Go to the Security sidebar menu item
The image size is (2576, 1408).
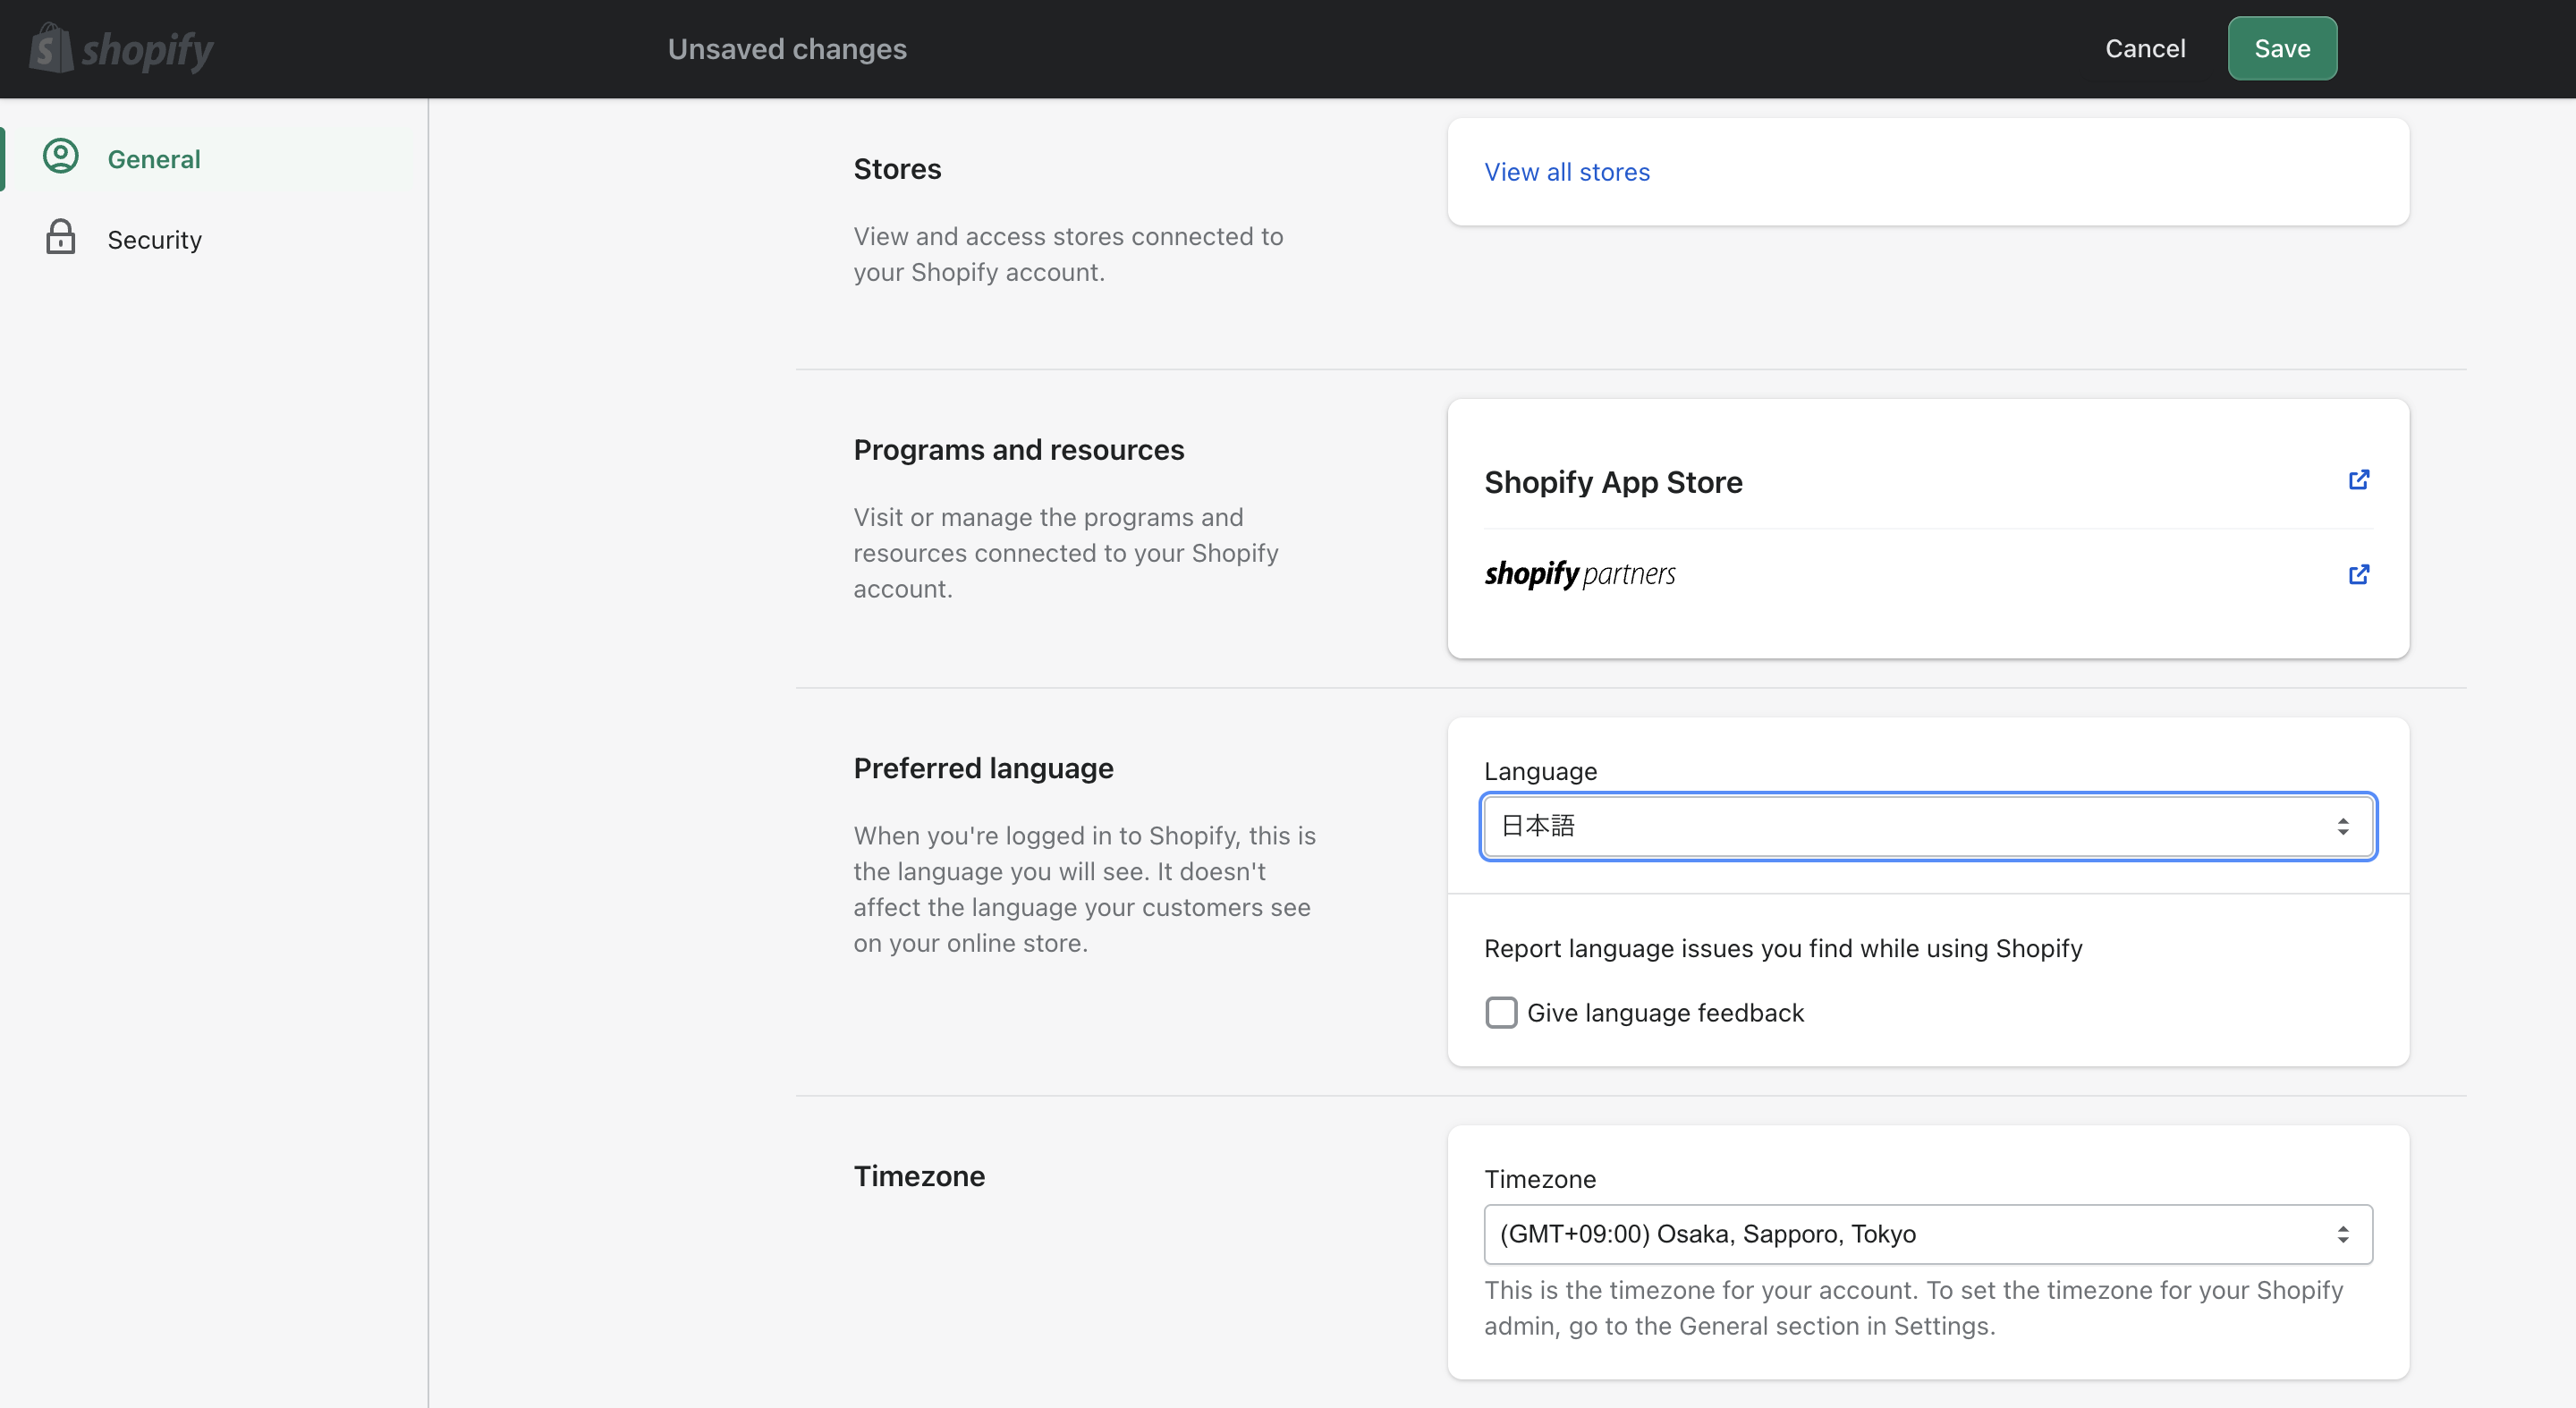(x=154, y=240)
